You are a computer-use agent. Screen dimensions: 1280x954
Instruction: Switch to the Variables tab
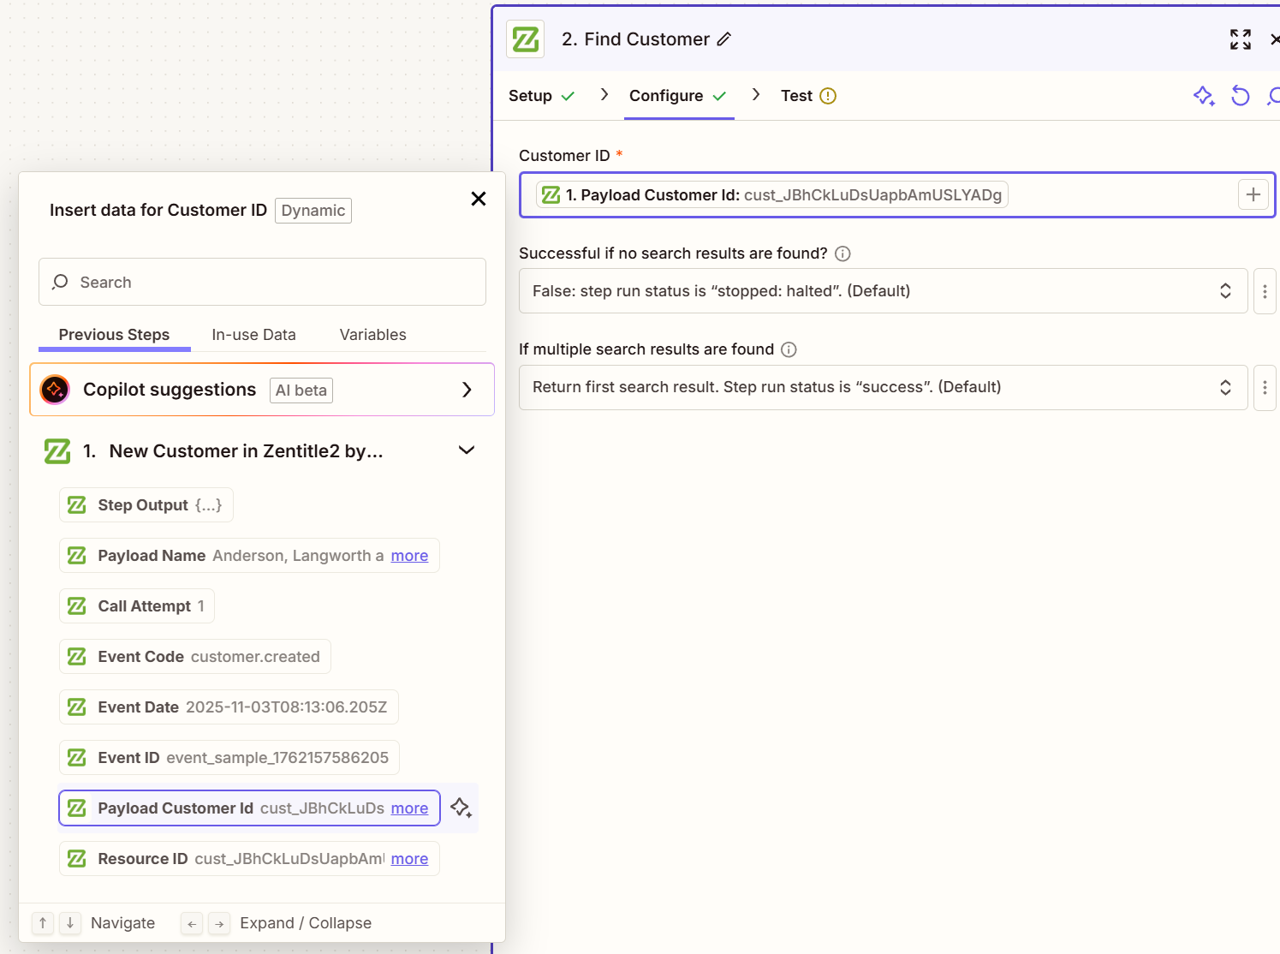coord(373,335)
